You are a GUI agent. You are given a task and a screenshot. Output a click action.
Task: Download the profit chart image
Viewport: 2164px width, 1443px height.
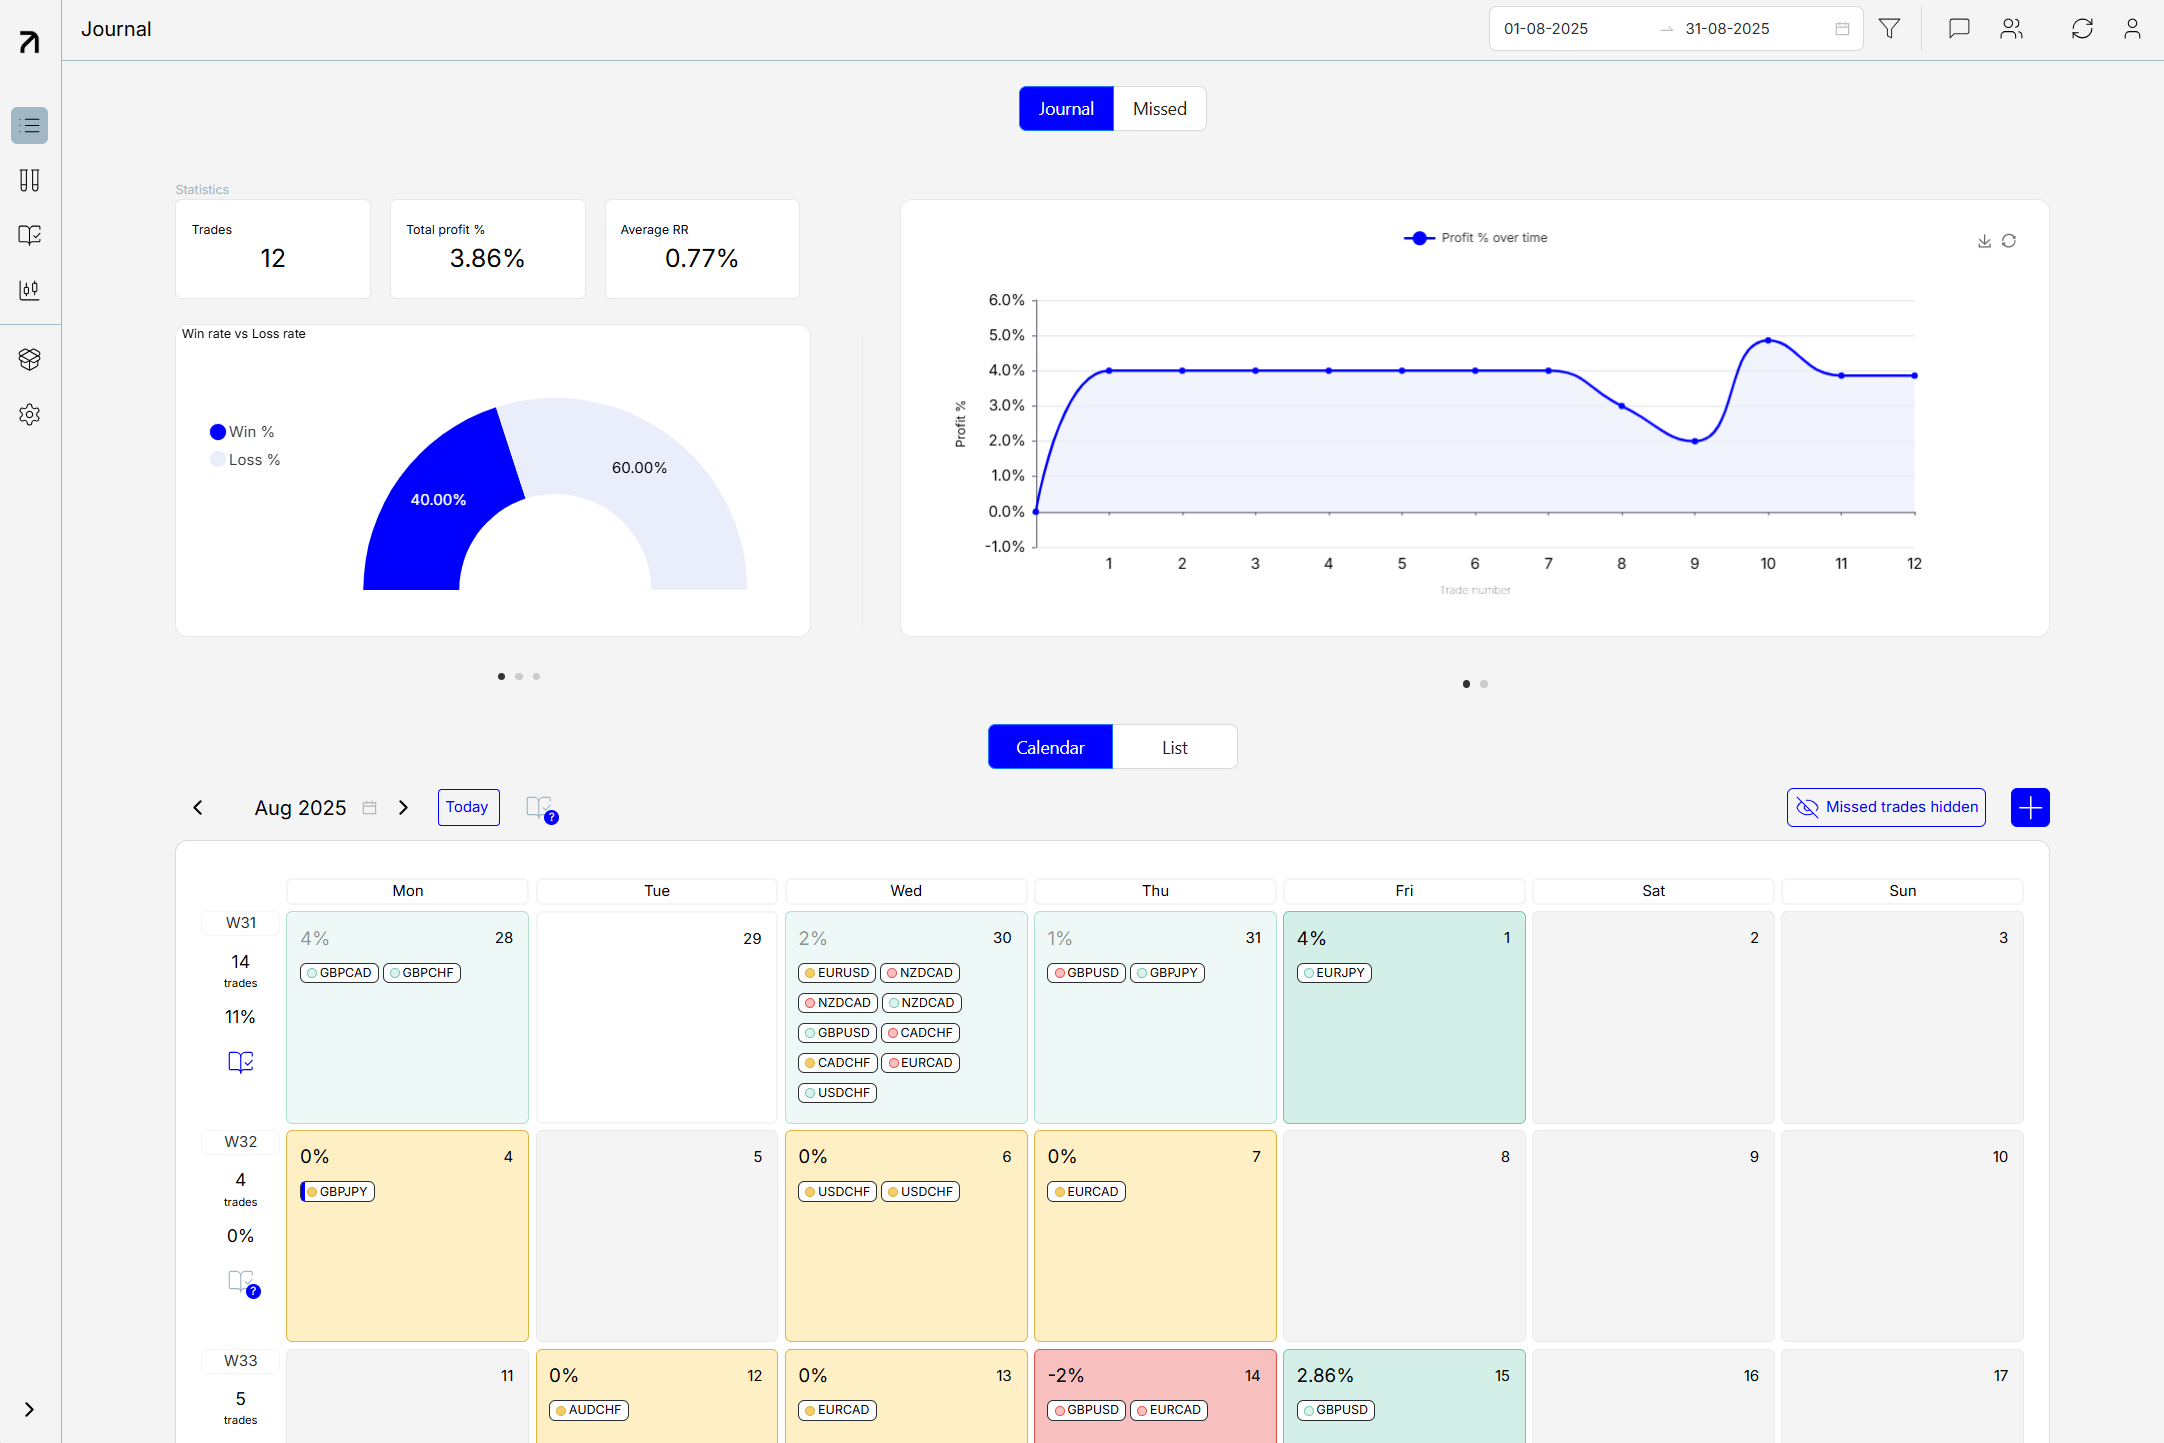(x=1984, y=241)
